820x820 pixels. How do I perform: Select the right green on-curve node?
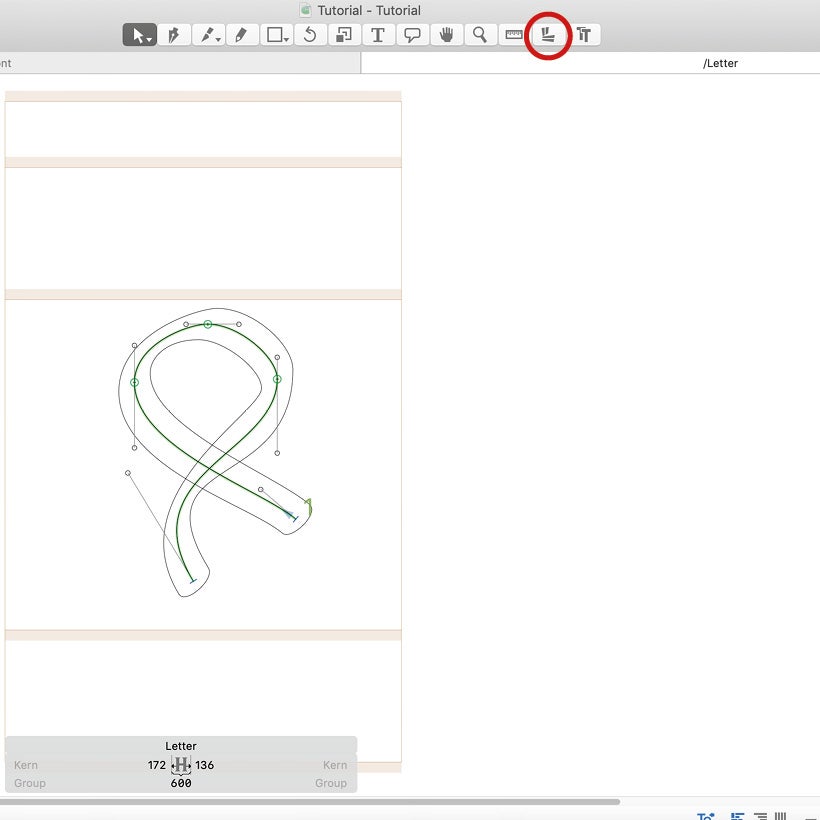pos(277,379)
